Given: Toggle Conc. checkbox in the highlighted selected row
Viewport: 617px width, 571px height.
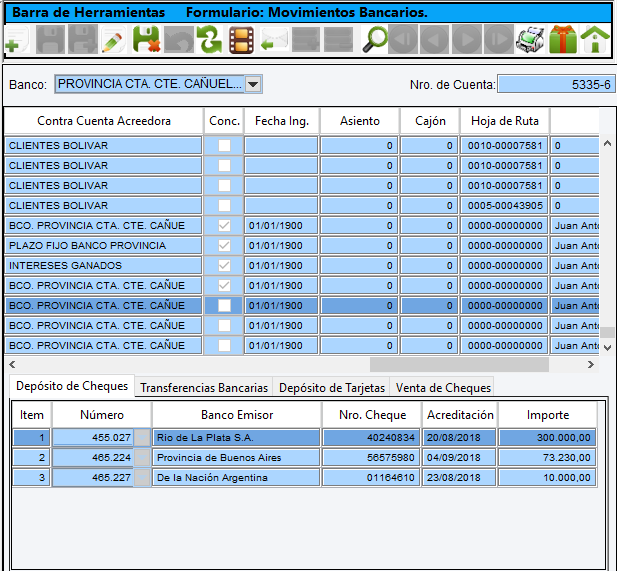Looking at the screenshot, I should (224, 305).
